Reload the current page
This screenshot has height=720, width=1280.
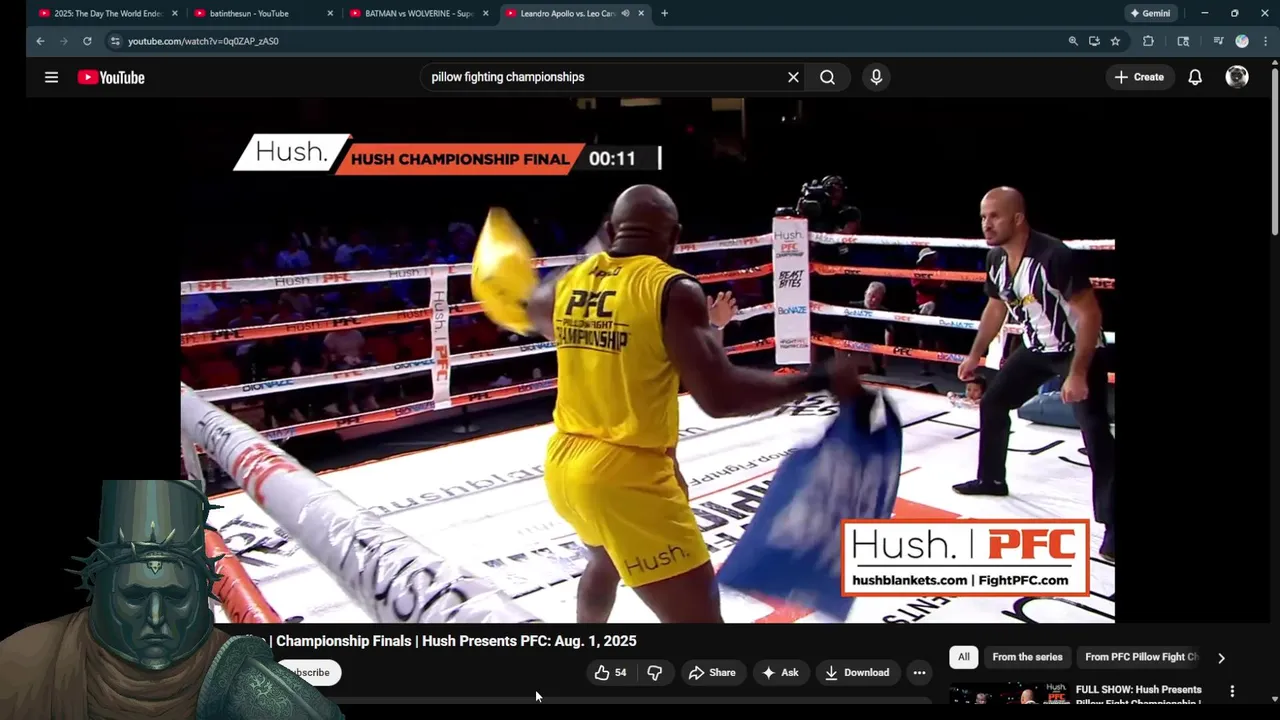coord(87,41)
